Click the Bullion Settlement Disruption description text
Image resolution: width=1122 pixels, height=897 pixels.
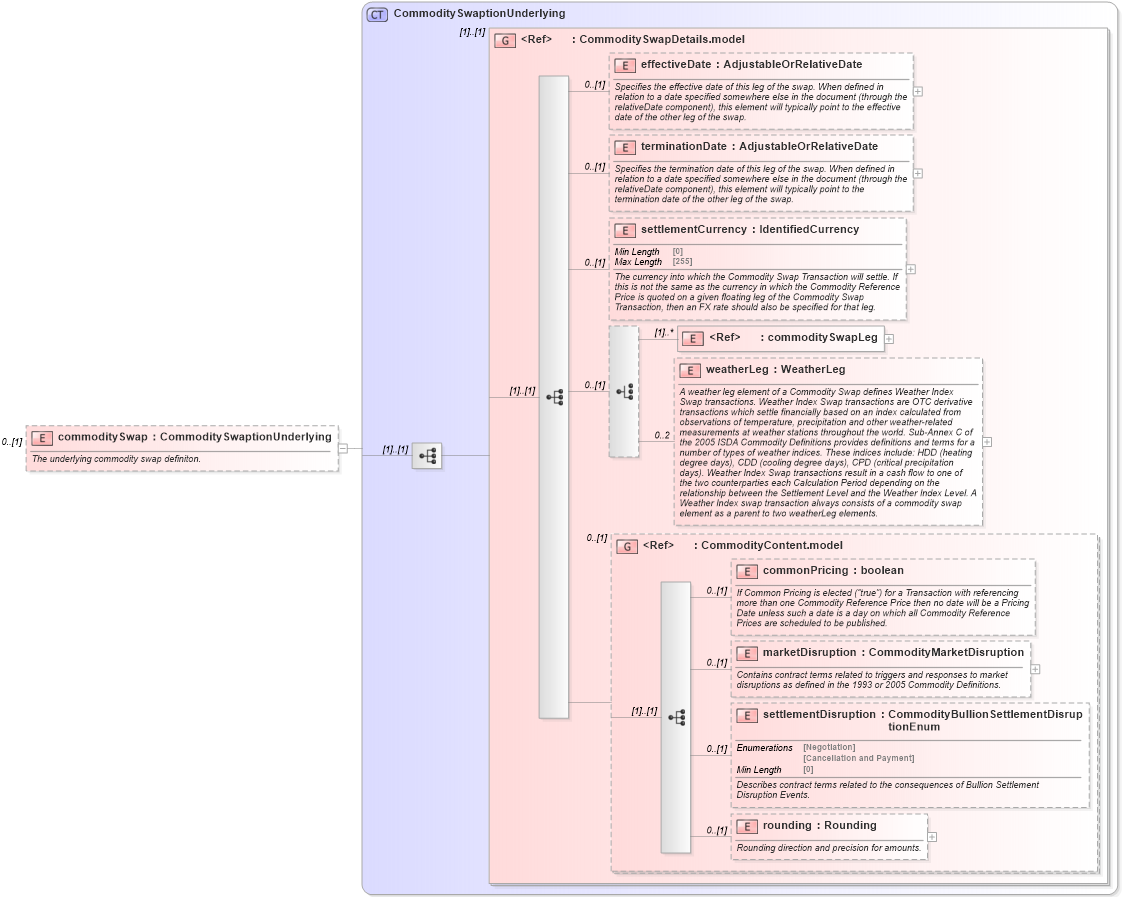[x=888, y=790]
